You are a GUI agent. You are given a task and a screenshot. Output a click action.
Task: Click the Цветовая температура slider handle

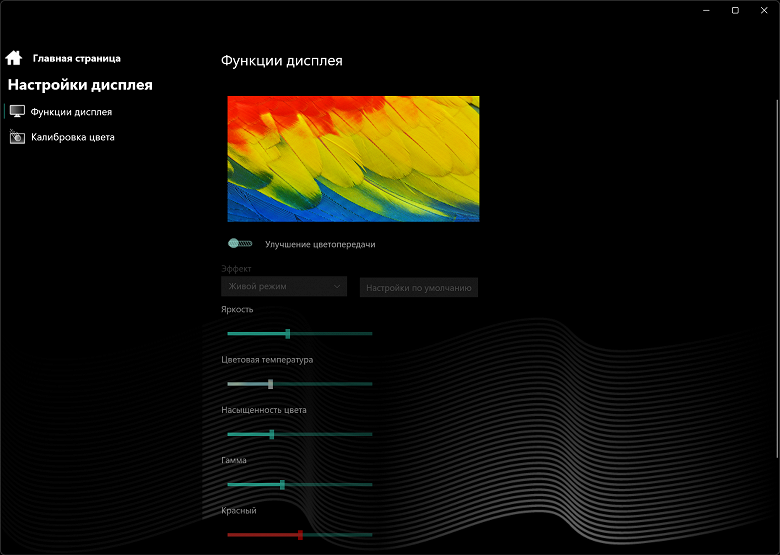coord(270,384)
